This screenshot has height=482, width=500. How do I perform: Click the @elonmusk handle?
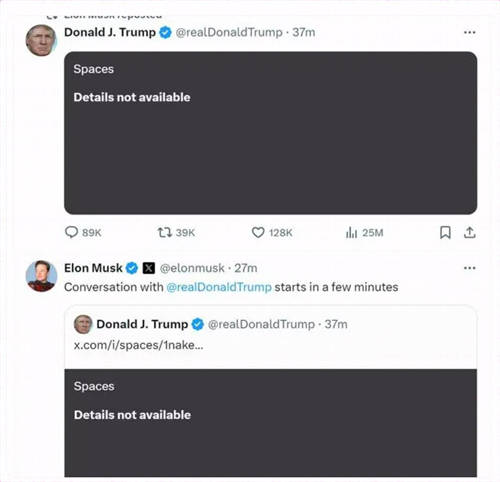click(192, 268)
